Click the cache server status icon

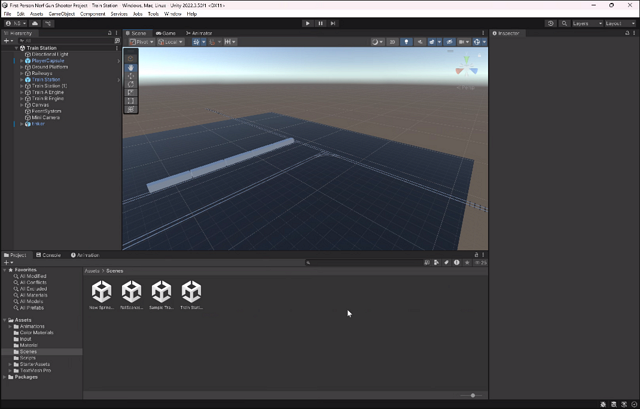point(613,404)
